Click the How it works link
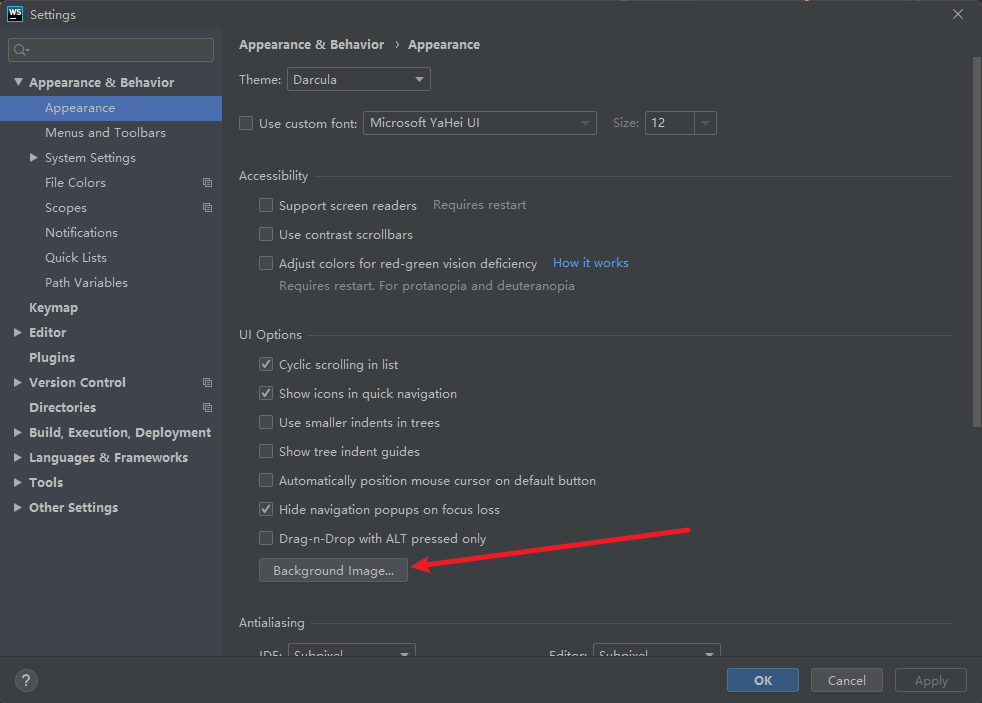Viewport: 982px width, 703px height. coord(590,263)
